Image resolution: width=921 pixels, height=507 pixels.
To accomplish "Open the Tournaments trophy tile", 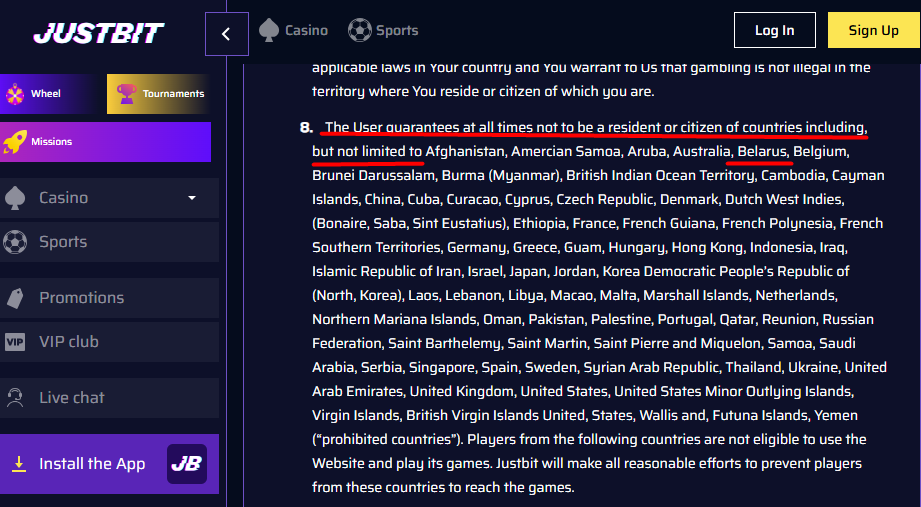I will pyautogui.click(x=159, y=94).
